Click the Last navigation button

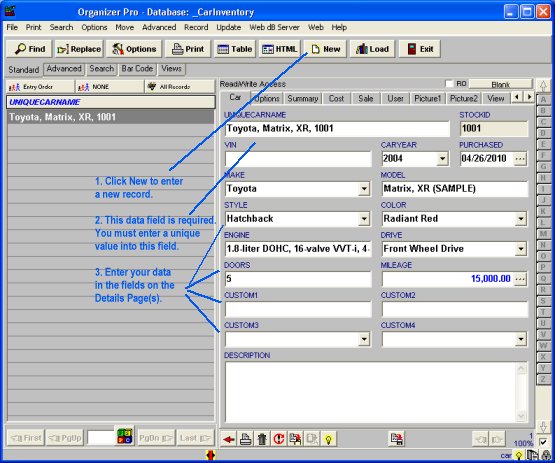195,438
